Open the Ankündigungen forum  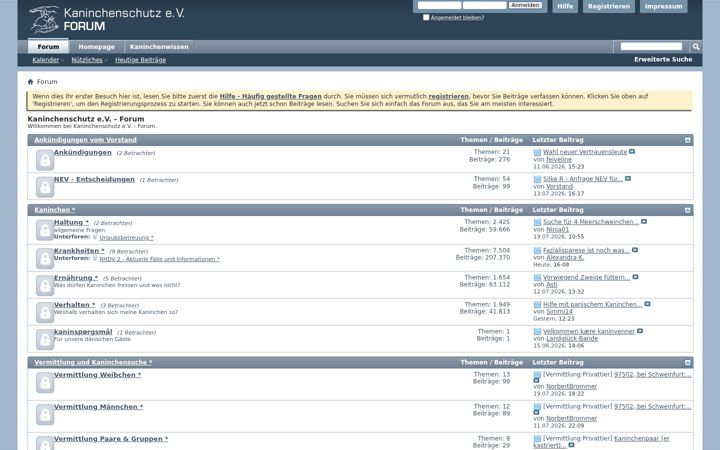(83, 152)
